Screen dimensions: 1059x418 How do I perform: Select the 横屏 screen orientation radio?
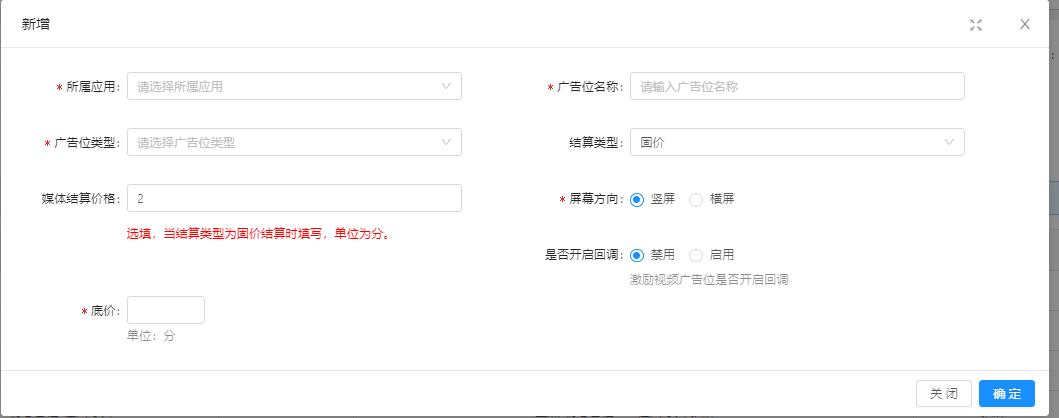point(696,199)
